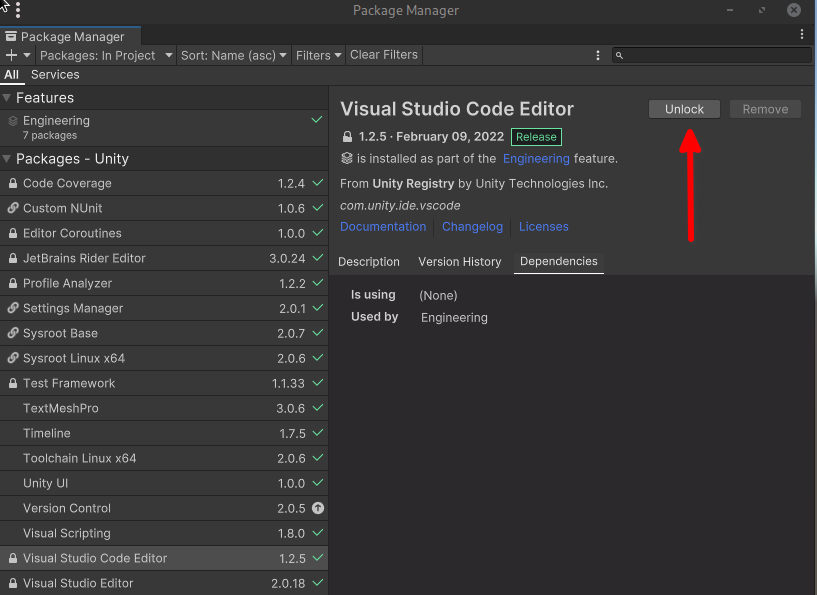The height and width of the screenshot is (595, 817).
Task: Open the Sort: Name (asc) dropdown
Action: tap(233, 55)
